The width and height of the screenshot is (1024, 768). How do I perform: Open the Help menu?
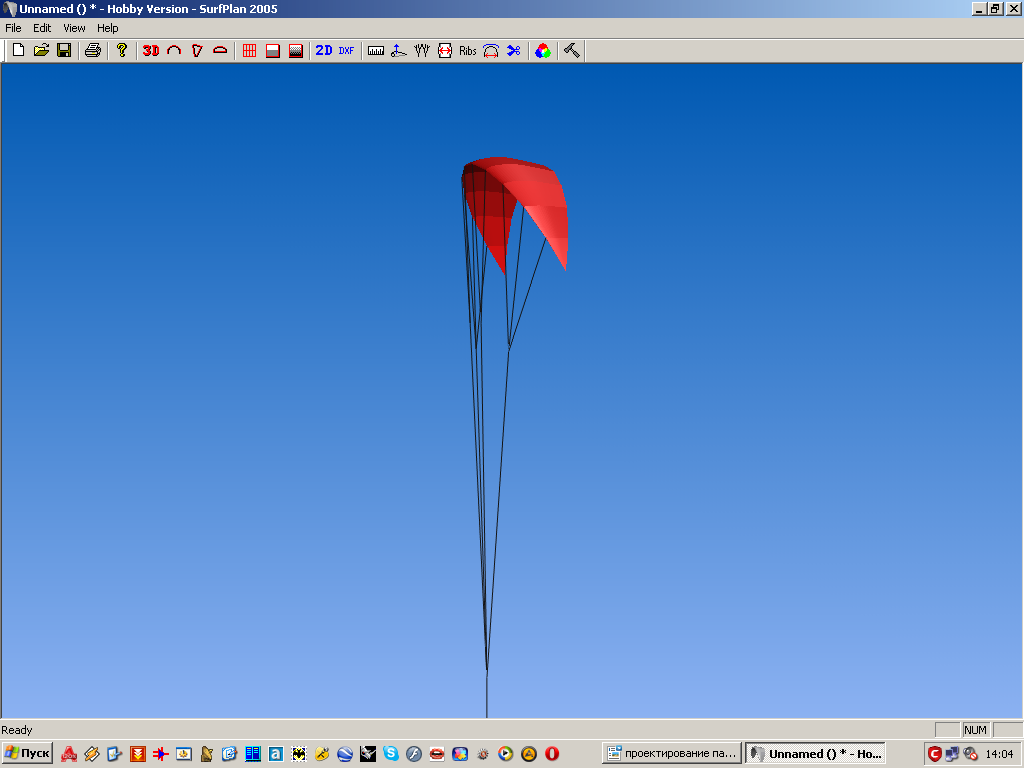[107, 28]
